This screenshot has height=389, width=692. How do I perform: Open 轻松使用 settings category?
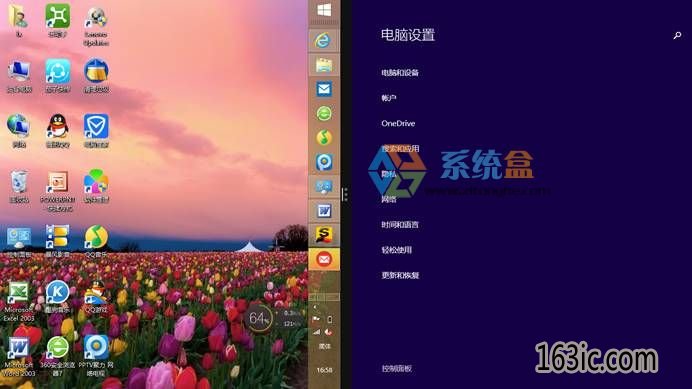[396, 250]
